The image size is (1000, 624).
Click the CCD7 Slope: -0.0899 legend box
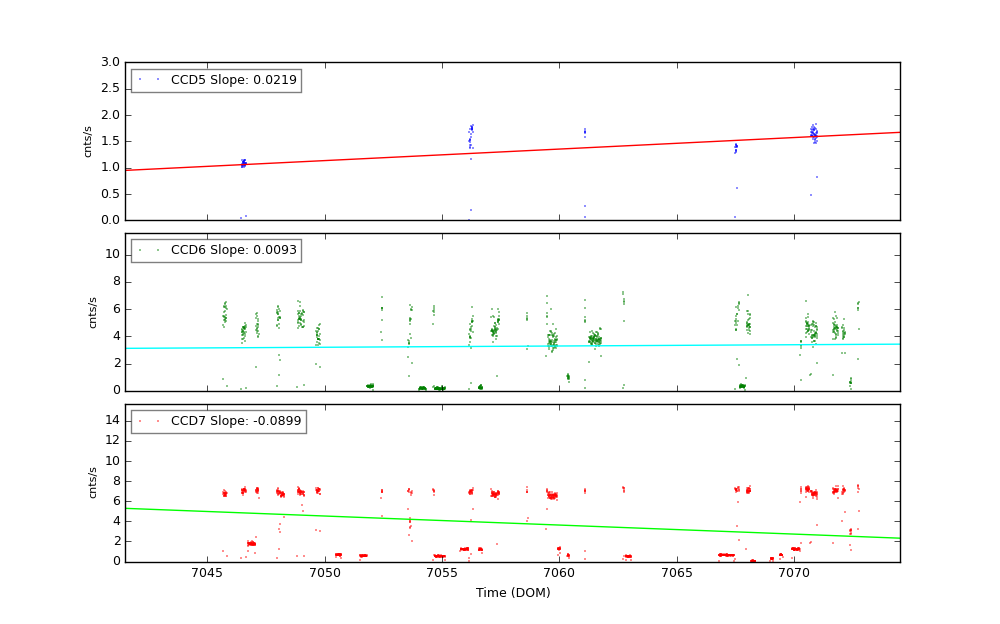pos(218,421)
